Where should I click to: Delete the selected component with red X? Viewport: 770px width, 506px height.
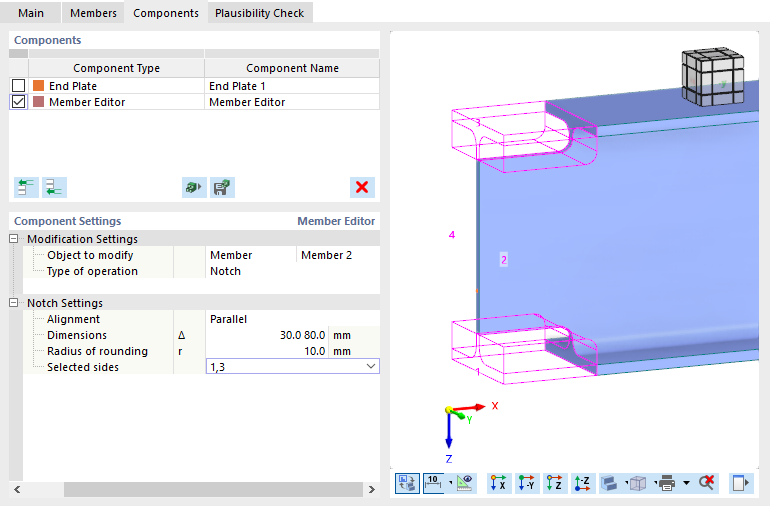click(362, 187)
